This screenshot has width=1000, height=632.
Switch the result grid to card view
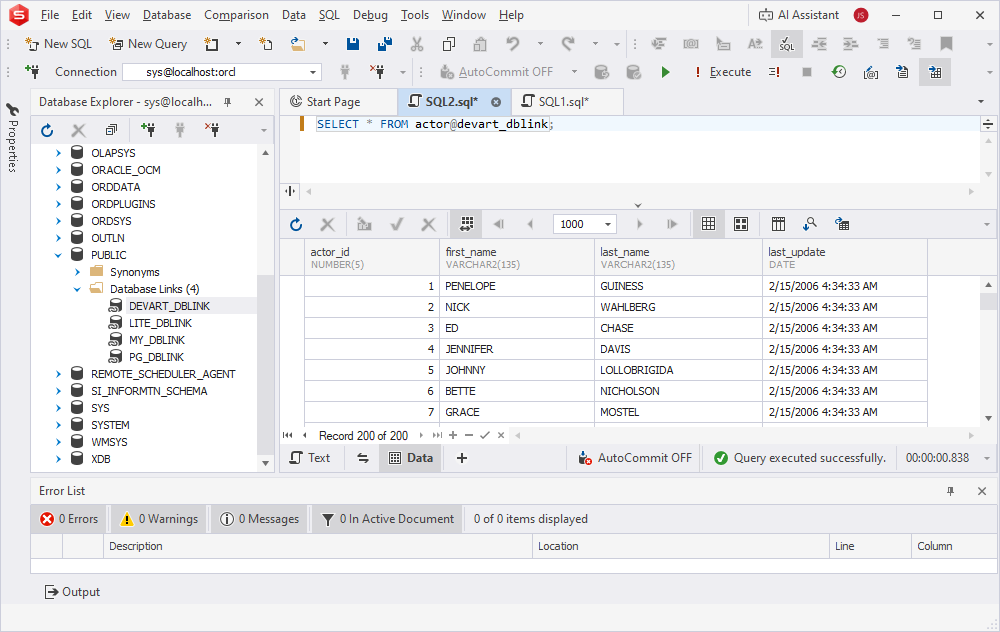(x=740, y=224)
